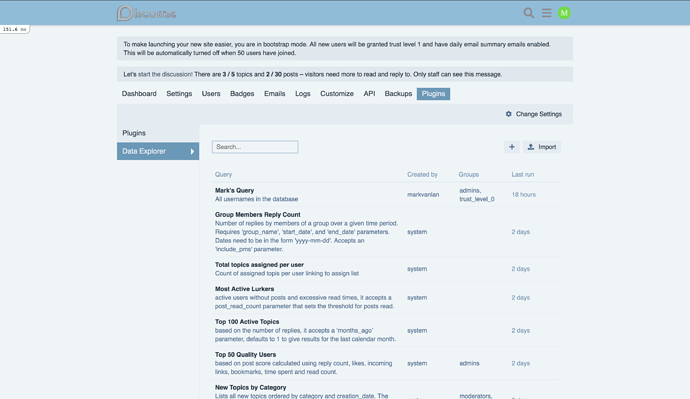
Task: Open the search magnifier icon in header
Action: (x=529, y=13)
